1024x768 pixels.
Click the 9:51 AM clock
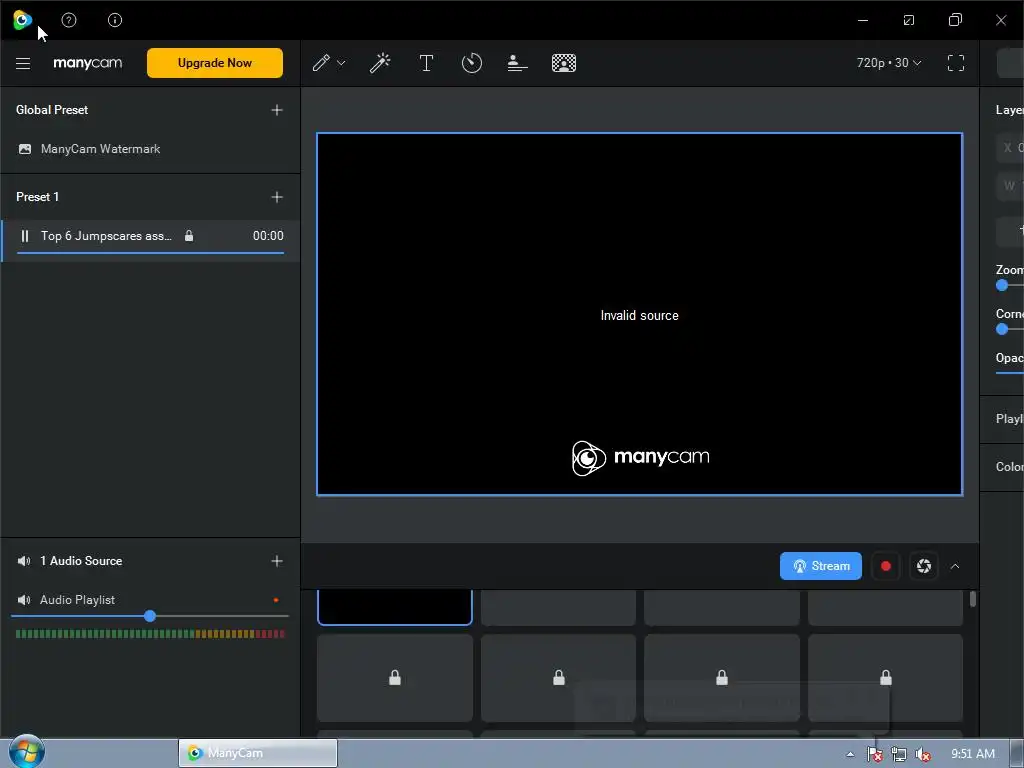point(972,754)
